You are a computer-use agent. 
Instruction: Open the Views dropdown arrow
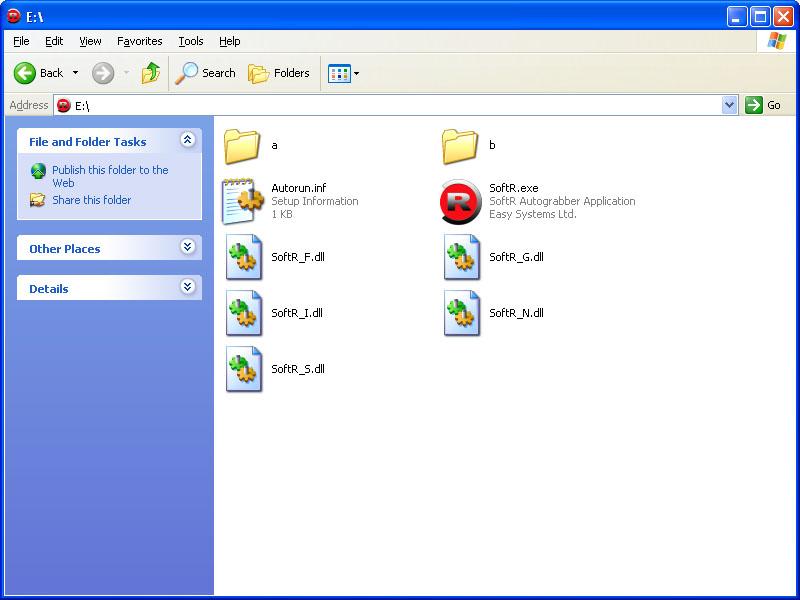click(357, 73)
